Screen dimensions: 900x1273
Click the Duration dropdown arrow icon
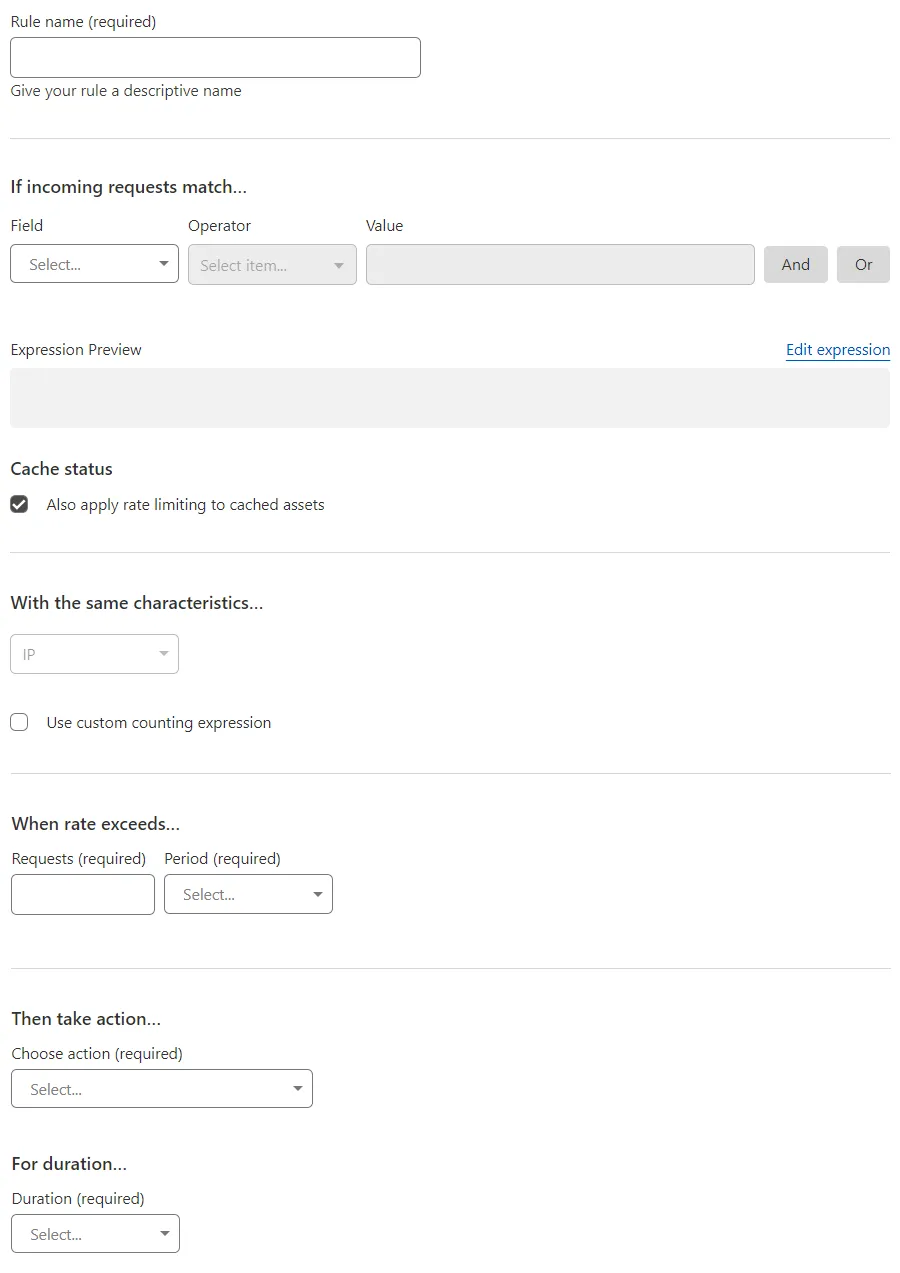(x=163, y=1233)
